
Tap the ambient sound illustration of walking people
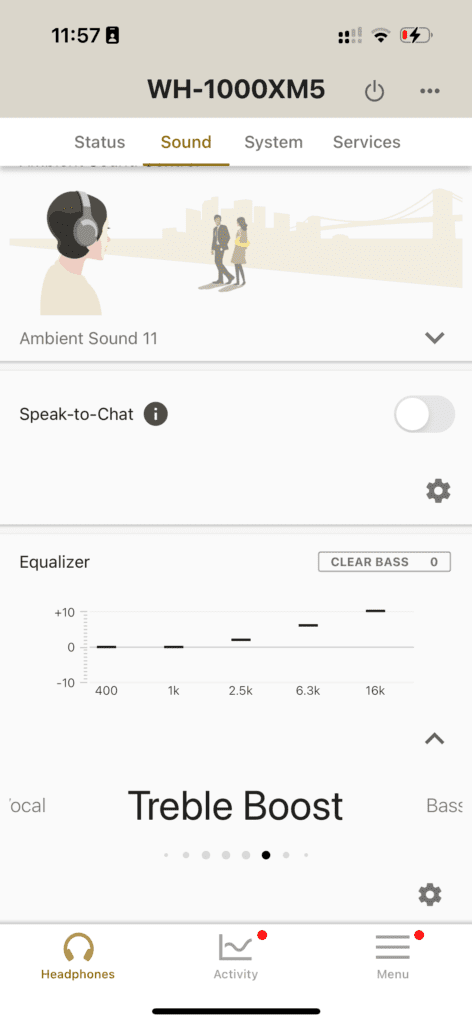(x=230, y=251)
